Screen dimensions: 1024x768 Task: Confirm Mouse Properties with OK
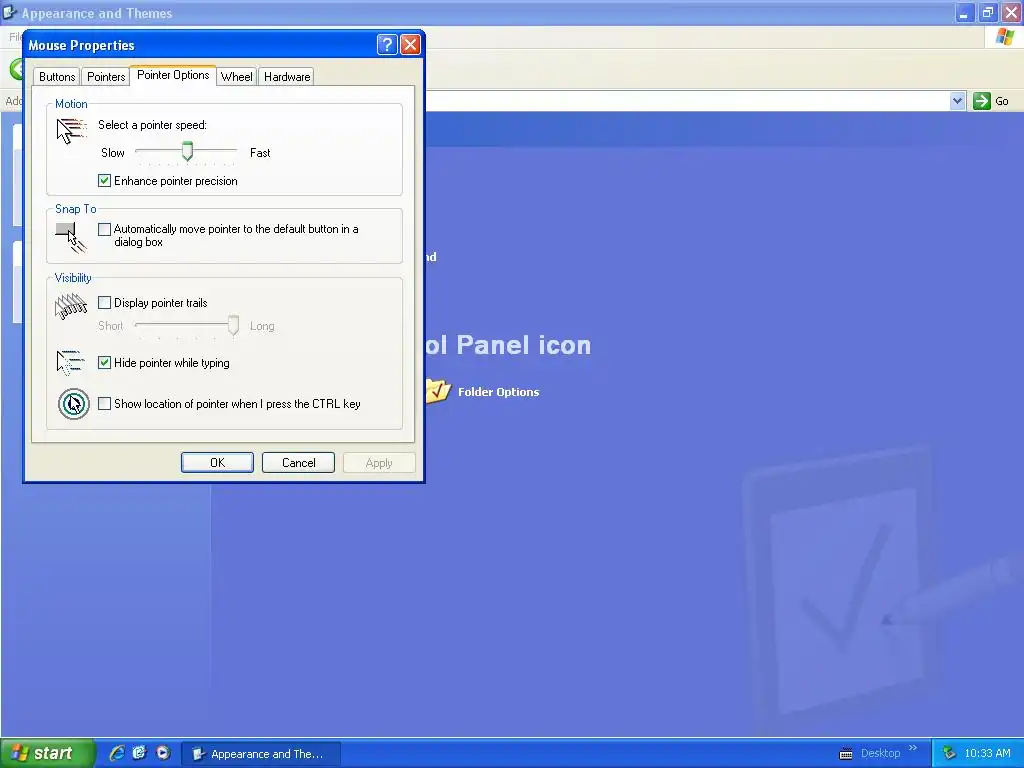point(217,462)
